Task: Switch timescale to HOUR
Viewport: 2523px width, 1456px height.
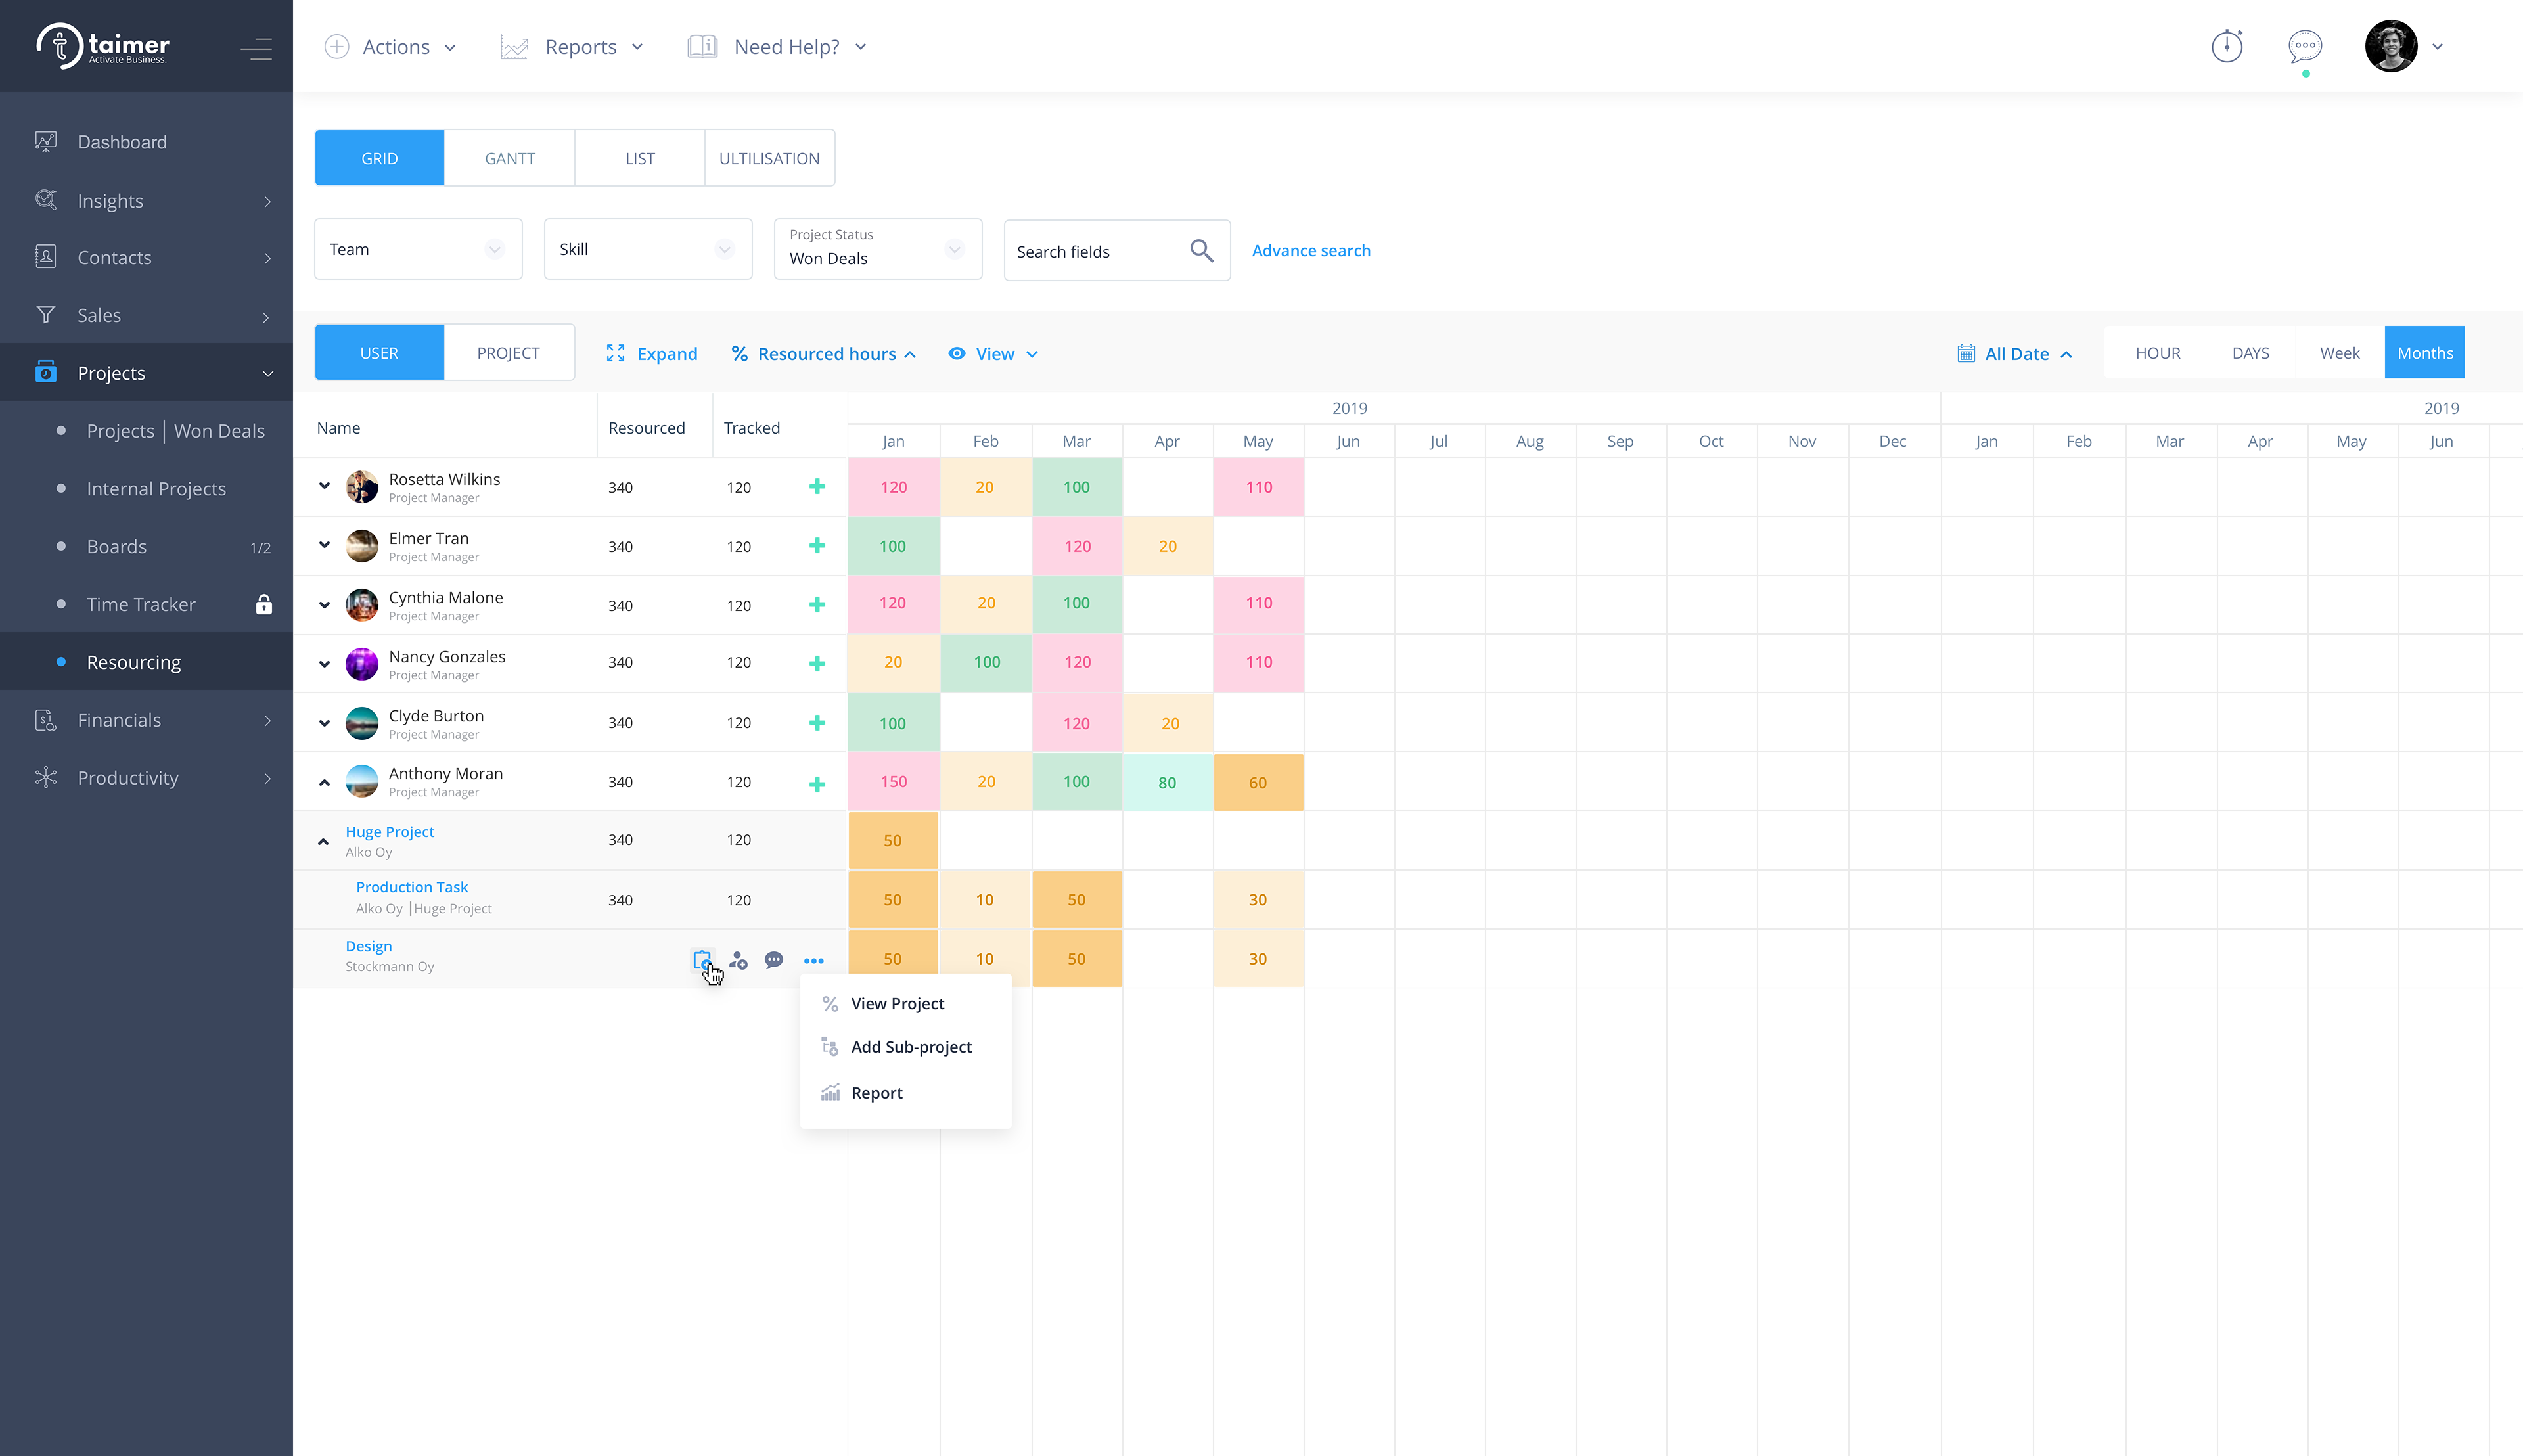Action: pos(2158,353)
